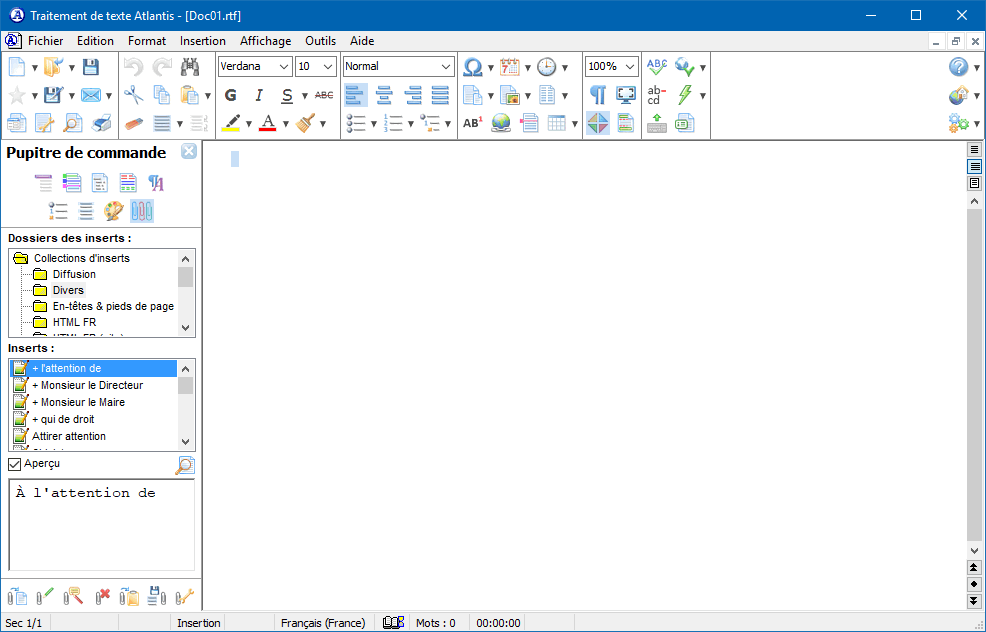
Task: Open the Verdana font dropdown
Action: [284, 67]
